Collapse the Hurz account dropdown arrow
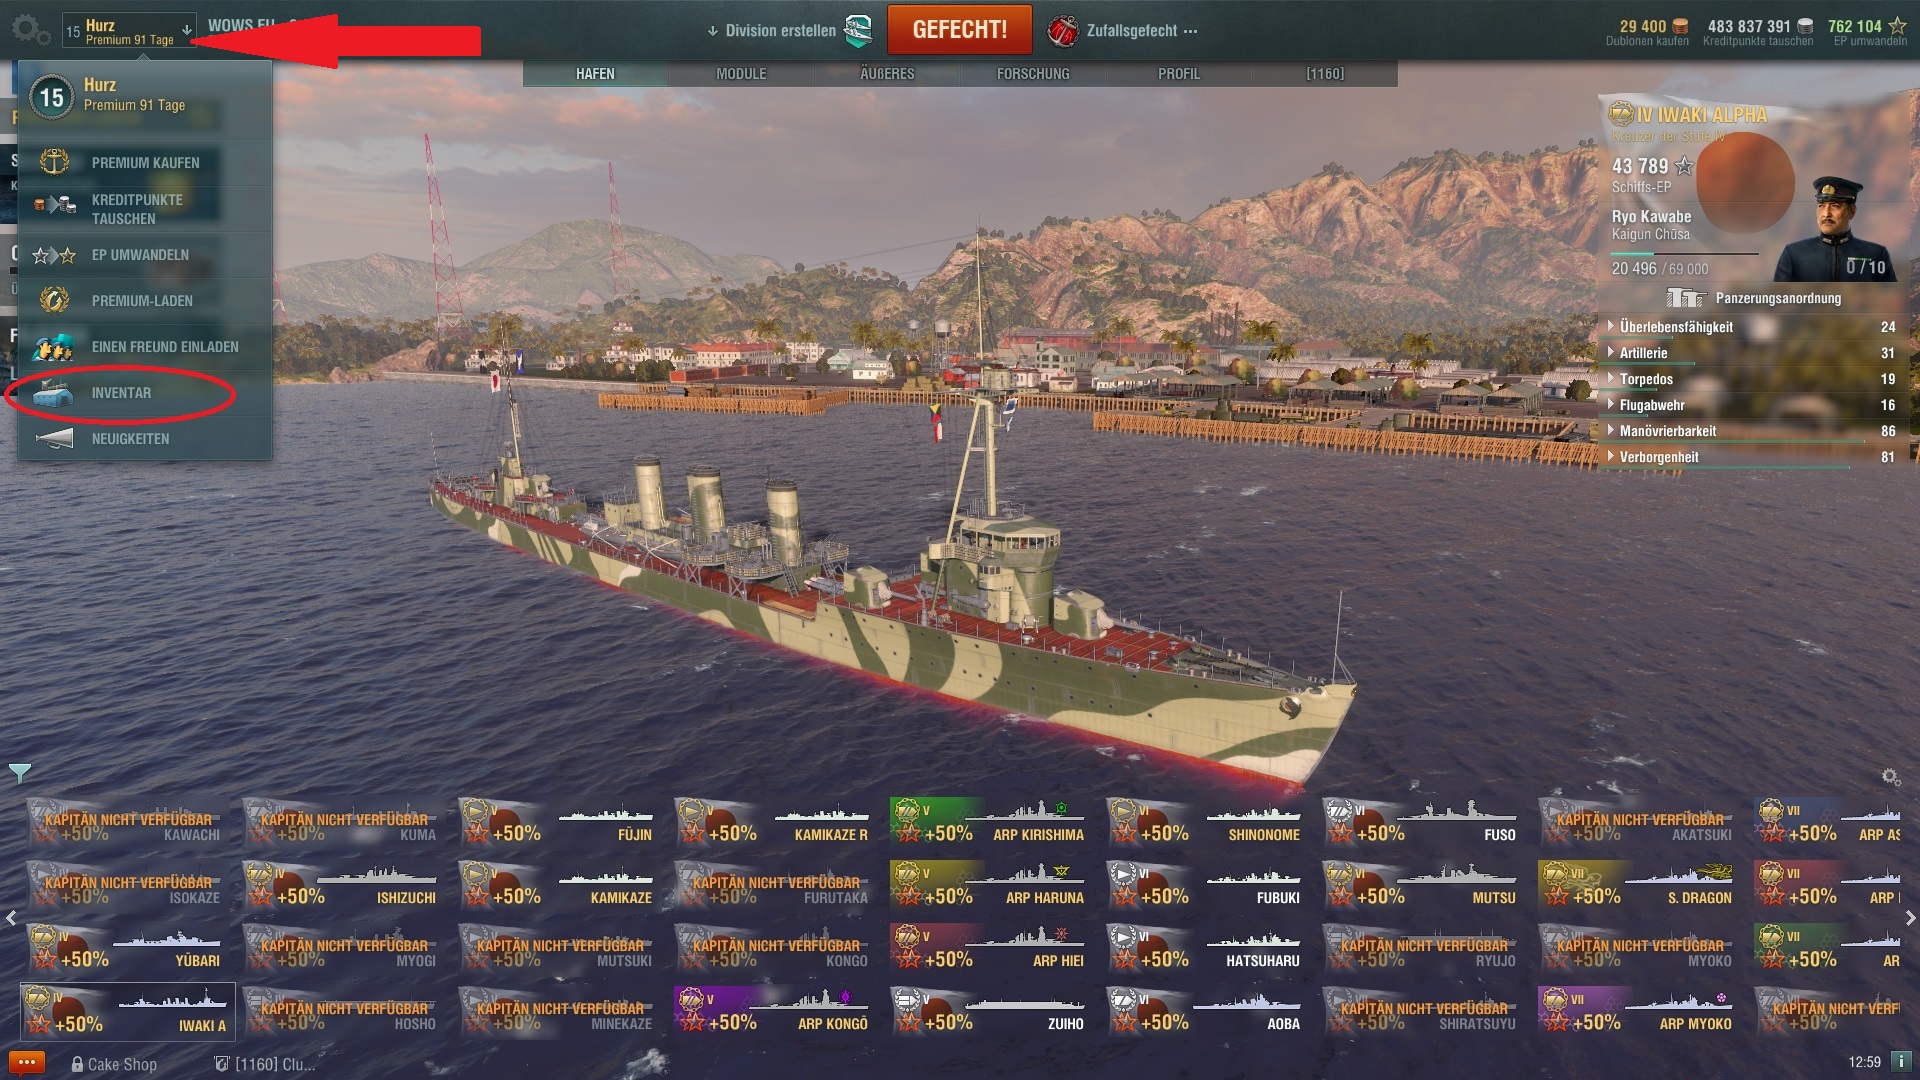This screenshot has height=1080, width=1920. pyautogui.click(x=187, y=30)
